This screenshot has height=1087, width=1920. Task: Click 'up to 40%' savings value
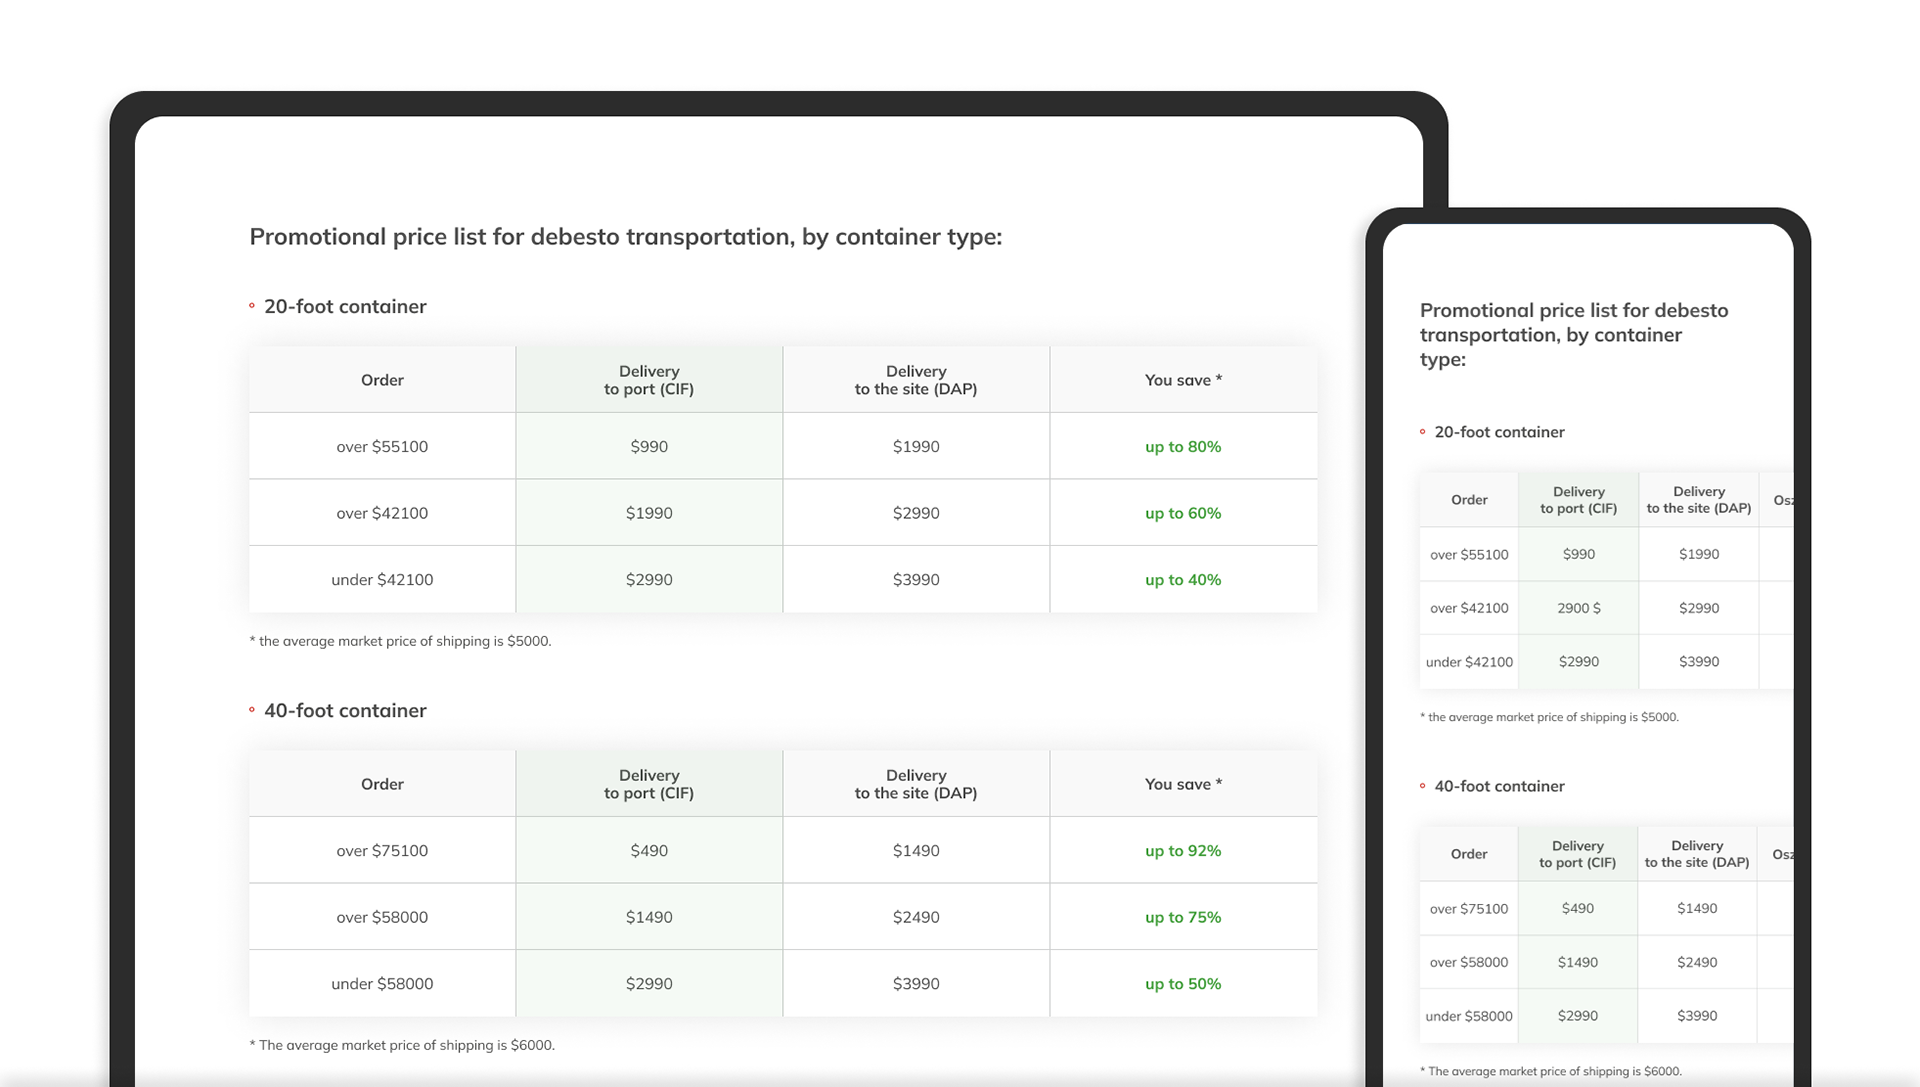[x=1183, y=580]
